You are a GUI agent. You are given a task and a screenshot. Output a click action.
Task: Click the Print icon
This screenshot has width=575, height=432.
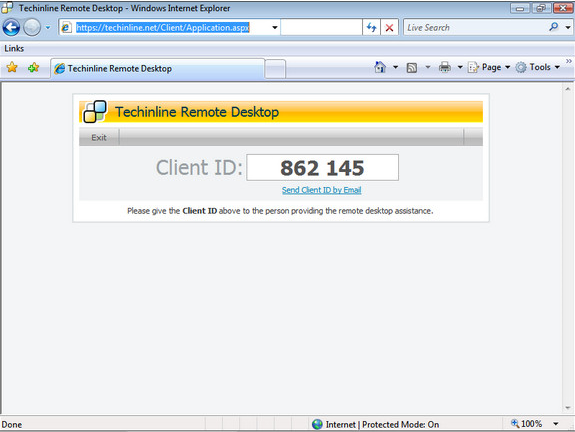[445, 67]
